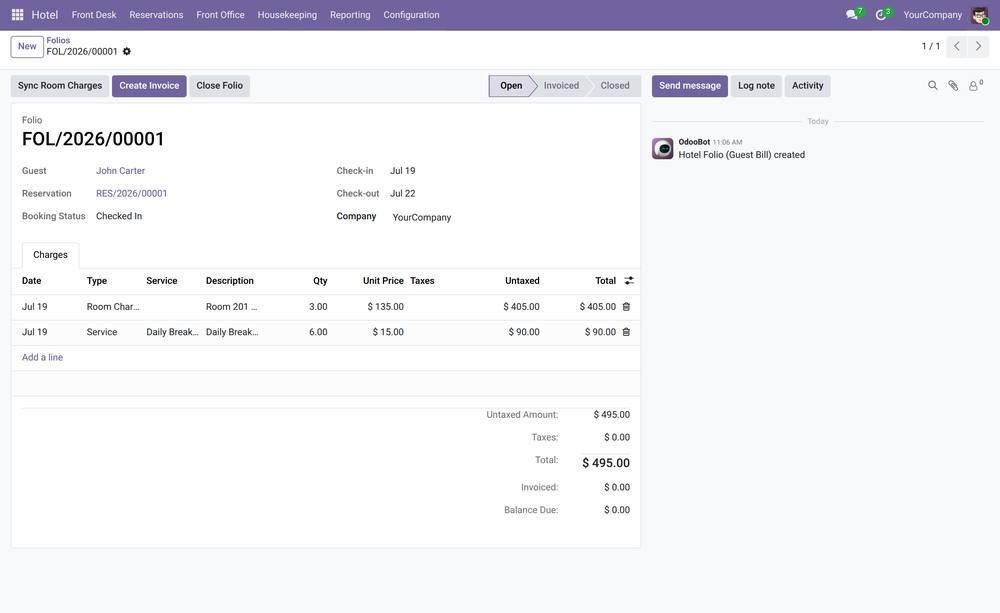Open attachments paperclip icon
Image resolution: width=1000 pixels, height=613 pixels.
(x=953, y=85)
